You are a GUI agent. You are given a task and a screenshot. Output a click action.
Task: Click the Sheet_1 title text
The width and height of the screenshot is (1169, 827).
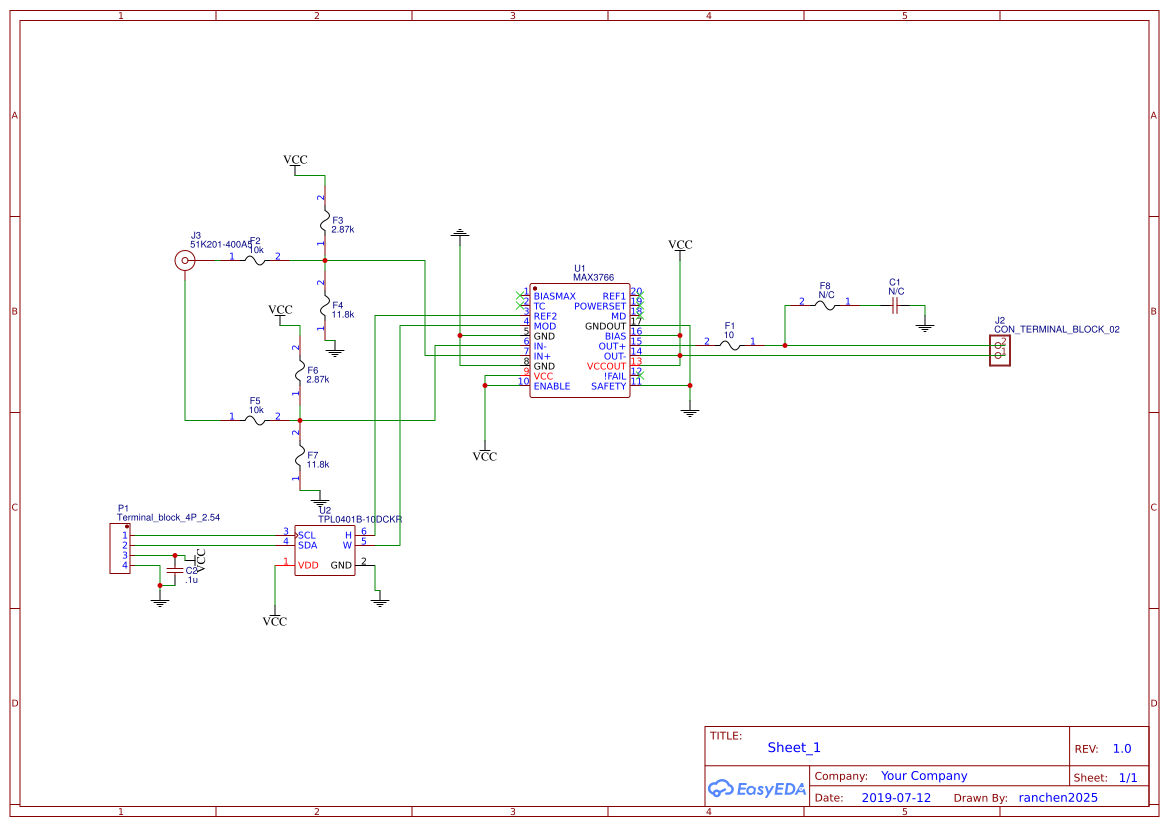(793, 747)
